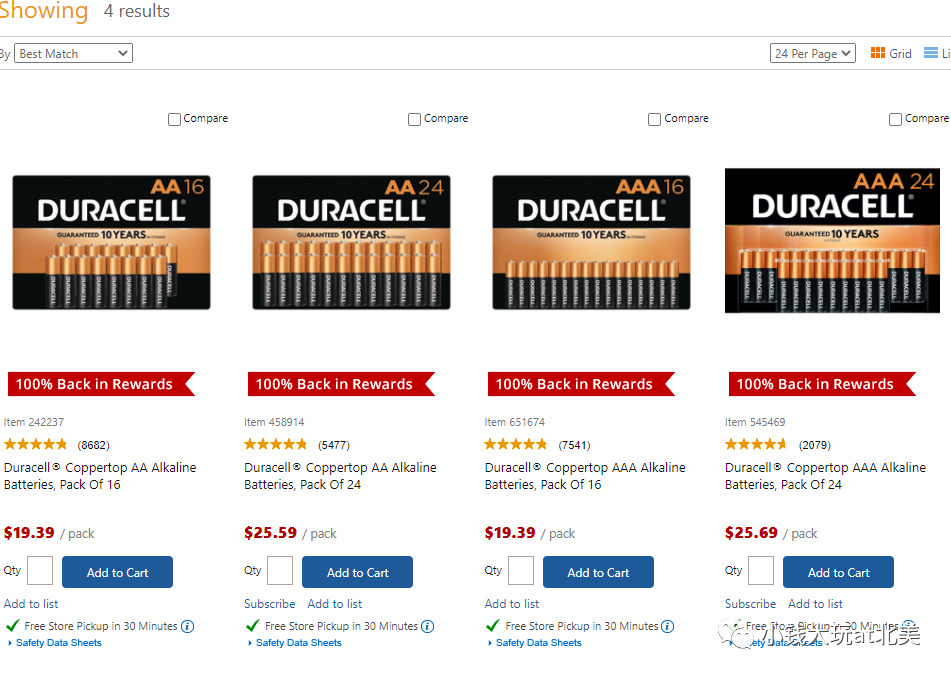The width and height of the screenshot is (951, 676).
Task: Open Coppertop AAA Pack Of 24 title
Action: click(825, 476)
